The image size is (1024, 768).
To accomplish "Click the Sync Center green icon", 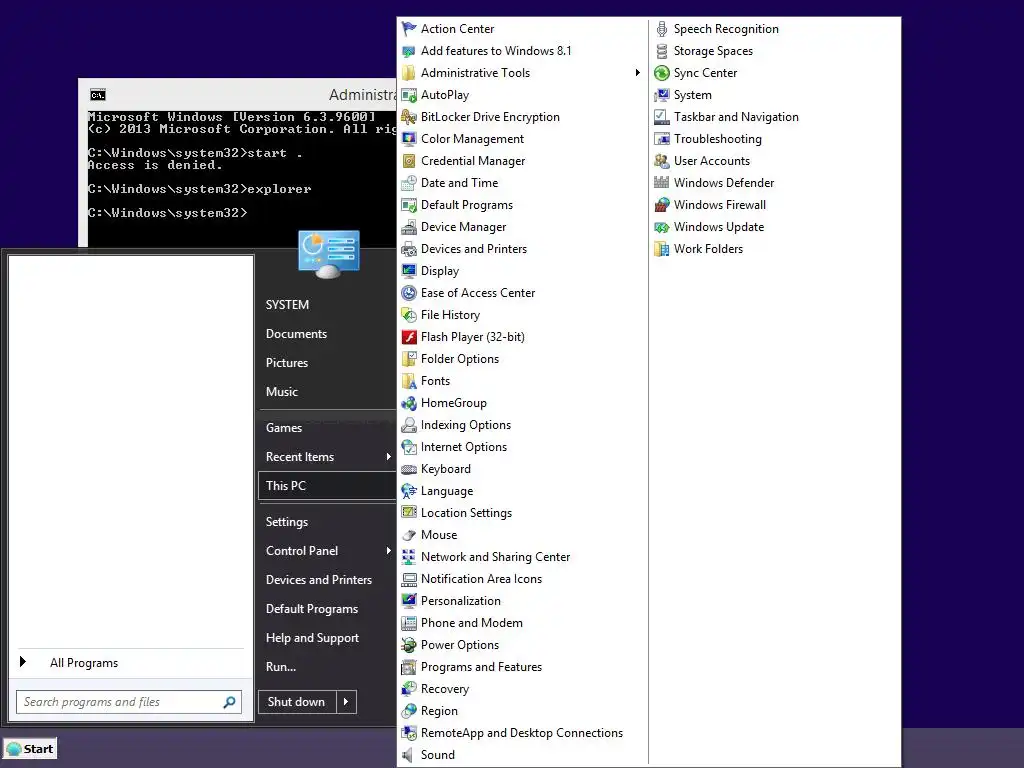I will [x=662, y=73].
